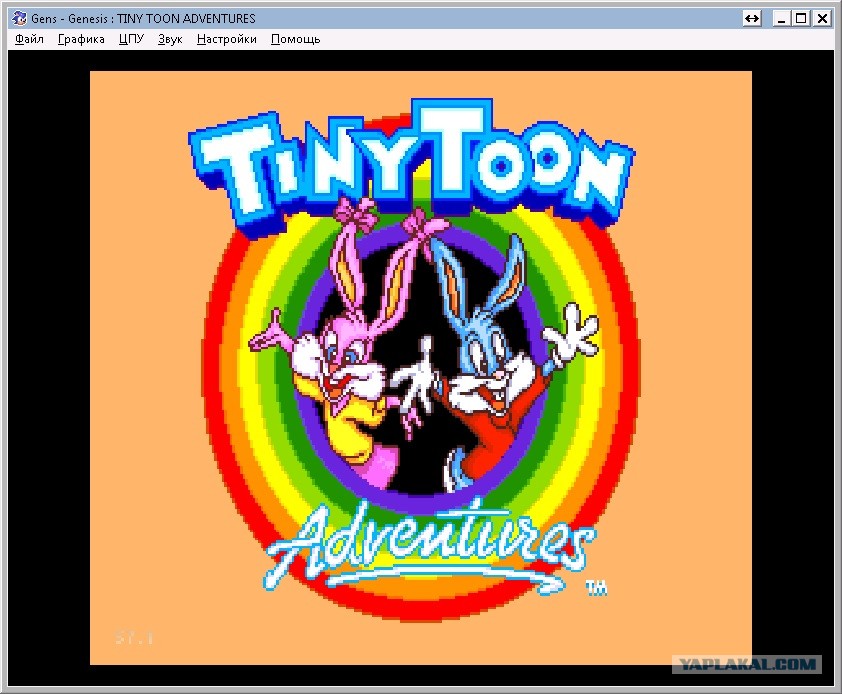This screenshot has width=842, height=694.
Task: Click the FPS counter in the game screen
Action: point(134,638)
